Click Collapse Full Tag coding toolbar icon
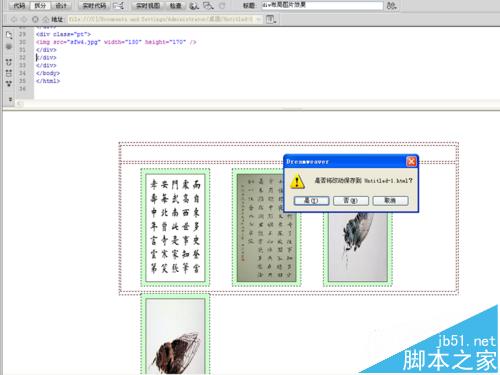Image resolution: width=500 pixels, height=375 pixels. pyautogui.click(x=9, y=62)
